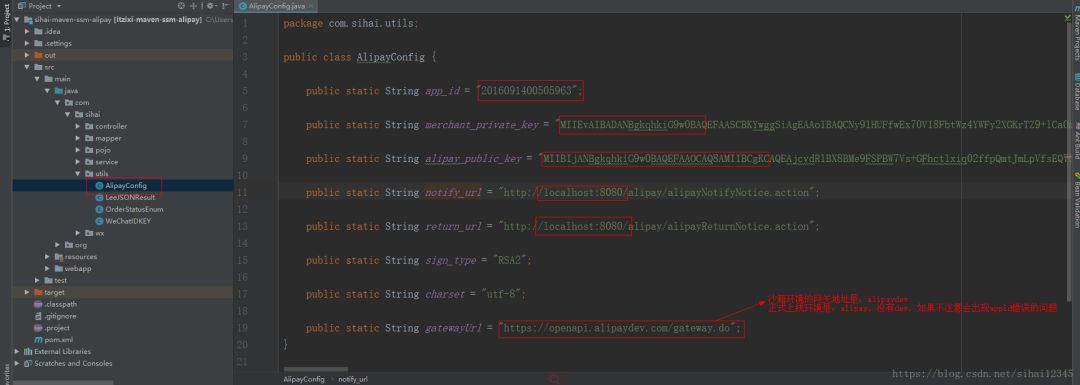
Task: Close the AlipayConfig.java tab
Action: coord(311,6)
